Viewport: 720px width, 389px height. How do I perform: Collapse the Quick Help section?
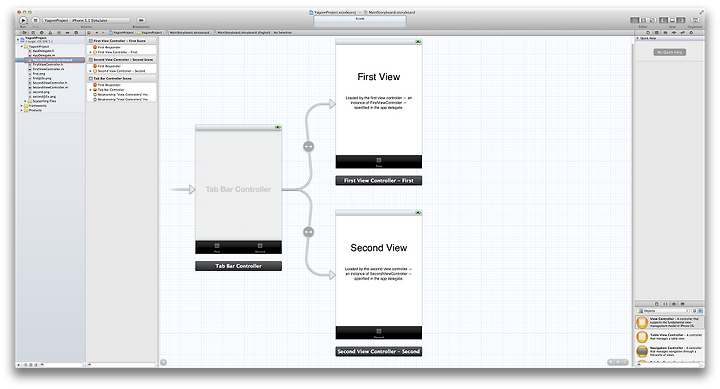pos(637,38)
